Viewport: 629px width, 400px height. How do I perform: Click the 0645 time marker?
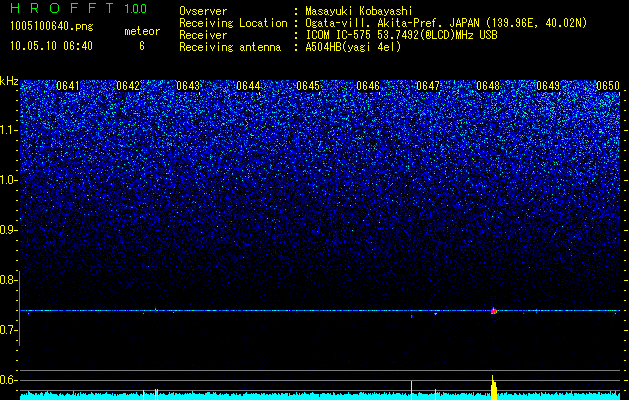[x=308, y=86]
